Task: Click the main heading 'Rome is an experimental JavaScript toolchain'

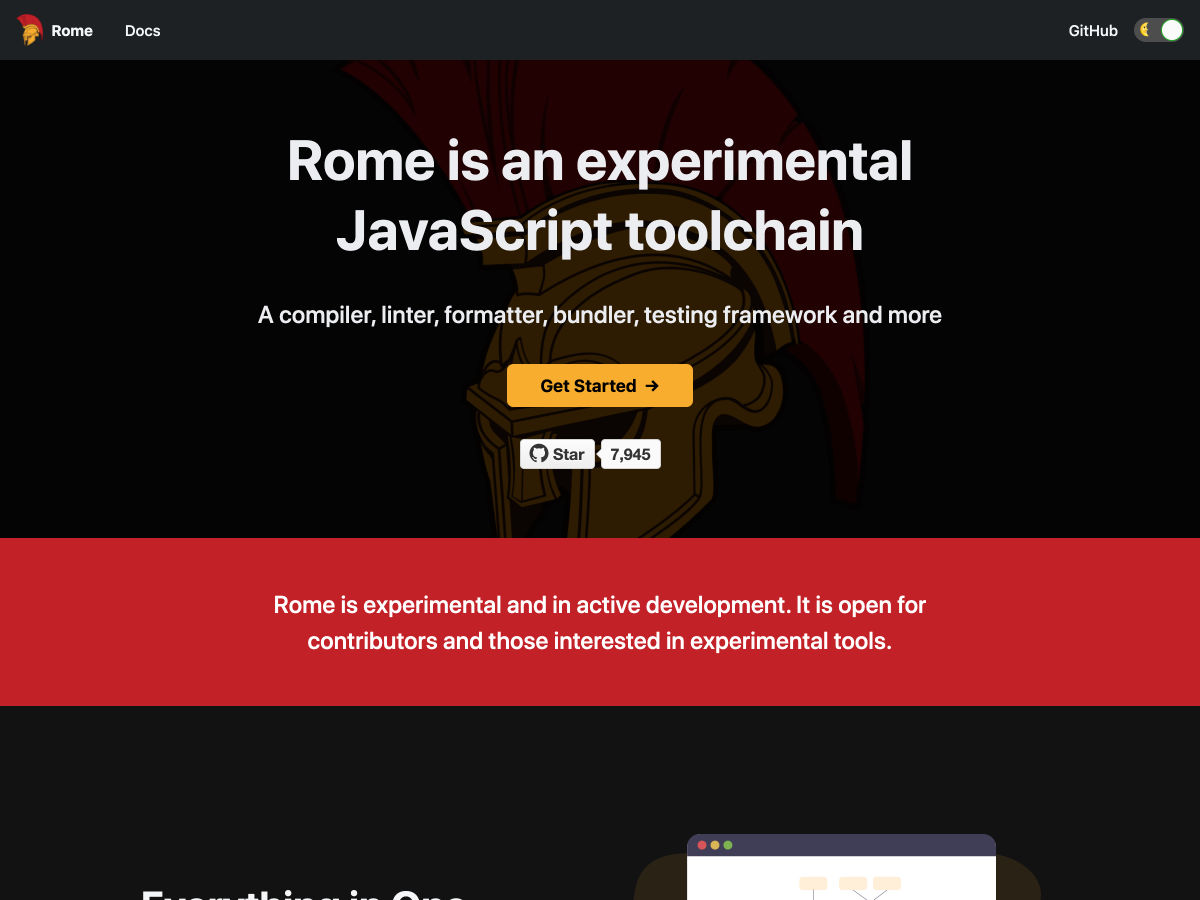Action: (600, 196)
